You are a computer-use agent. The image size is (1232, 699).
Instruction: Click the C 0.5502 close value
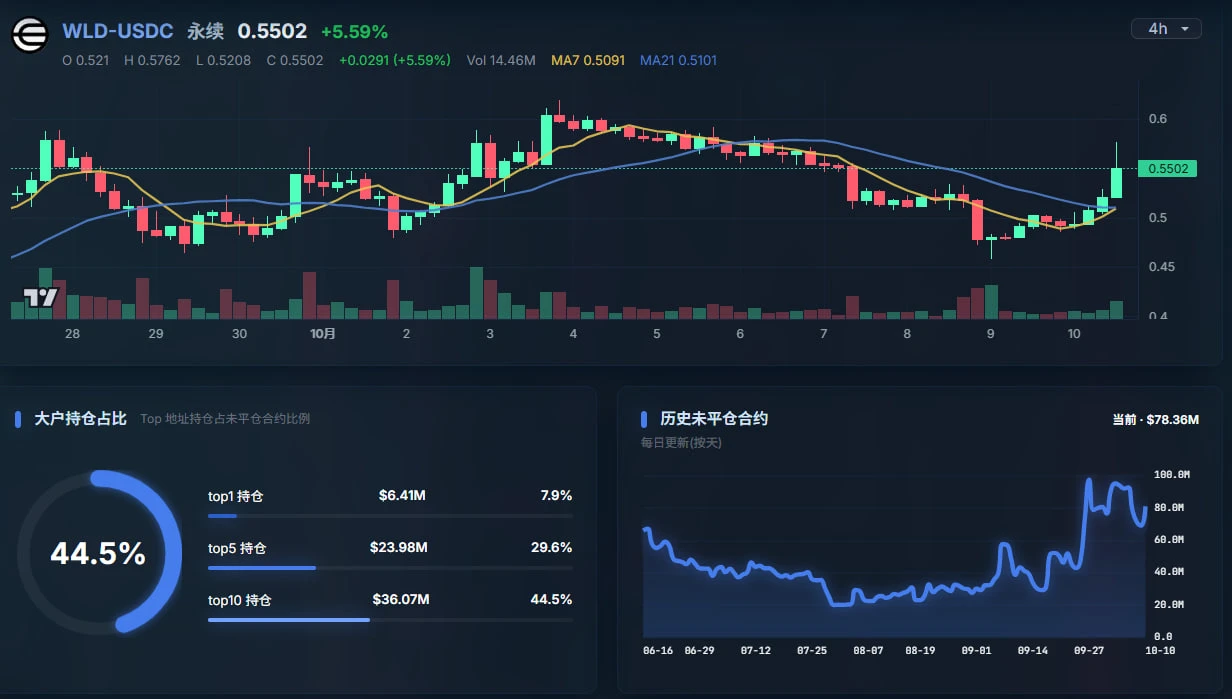(x=295, y=60)
